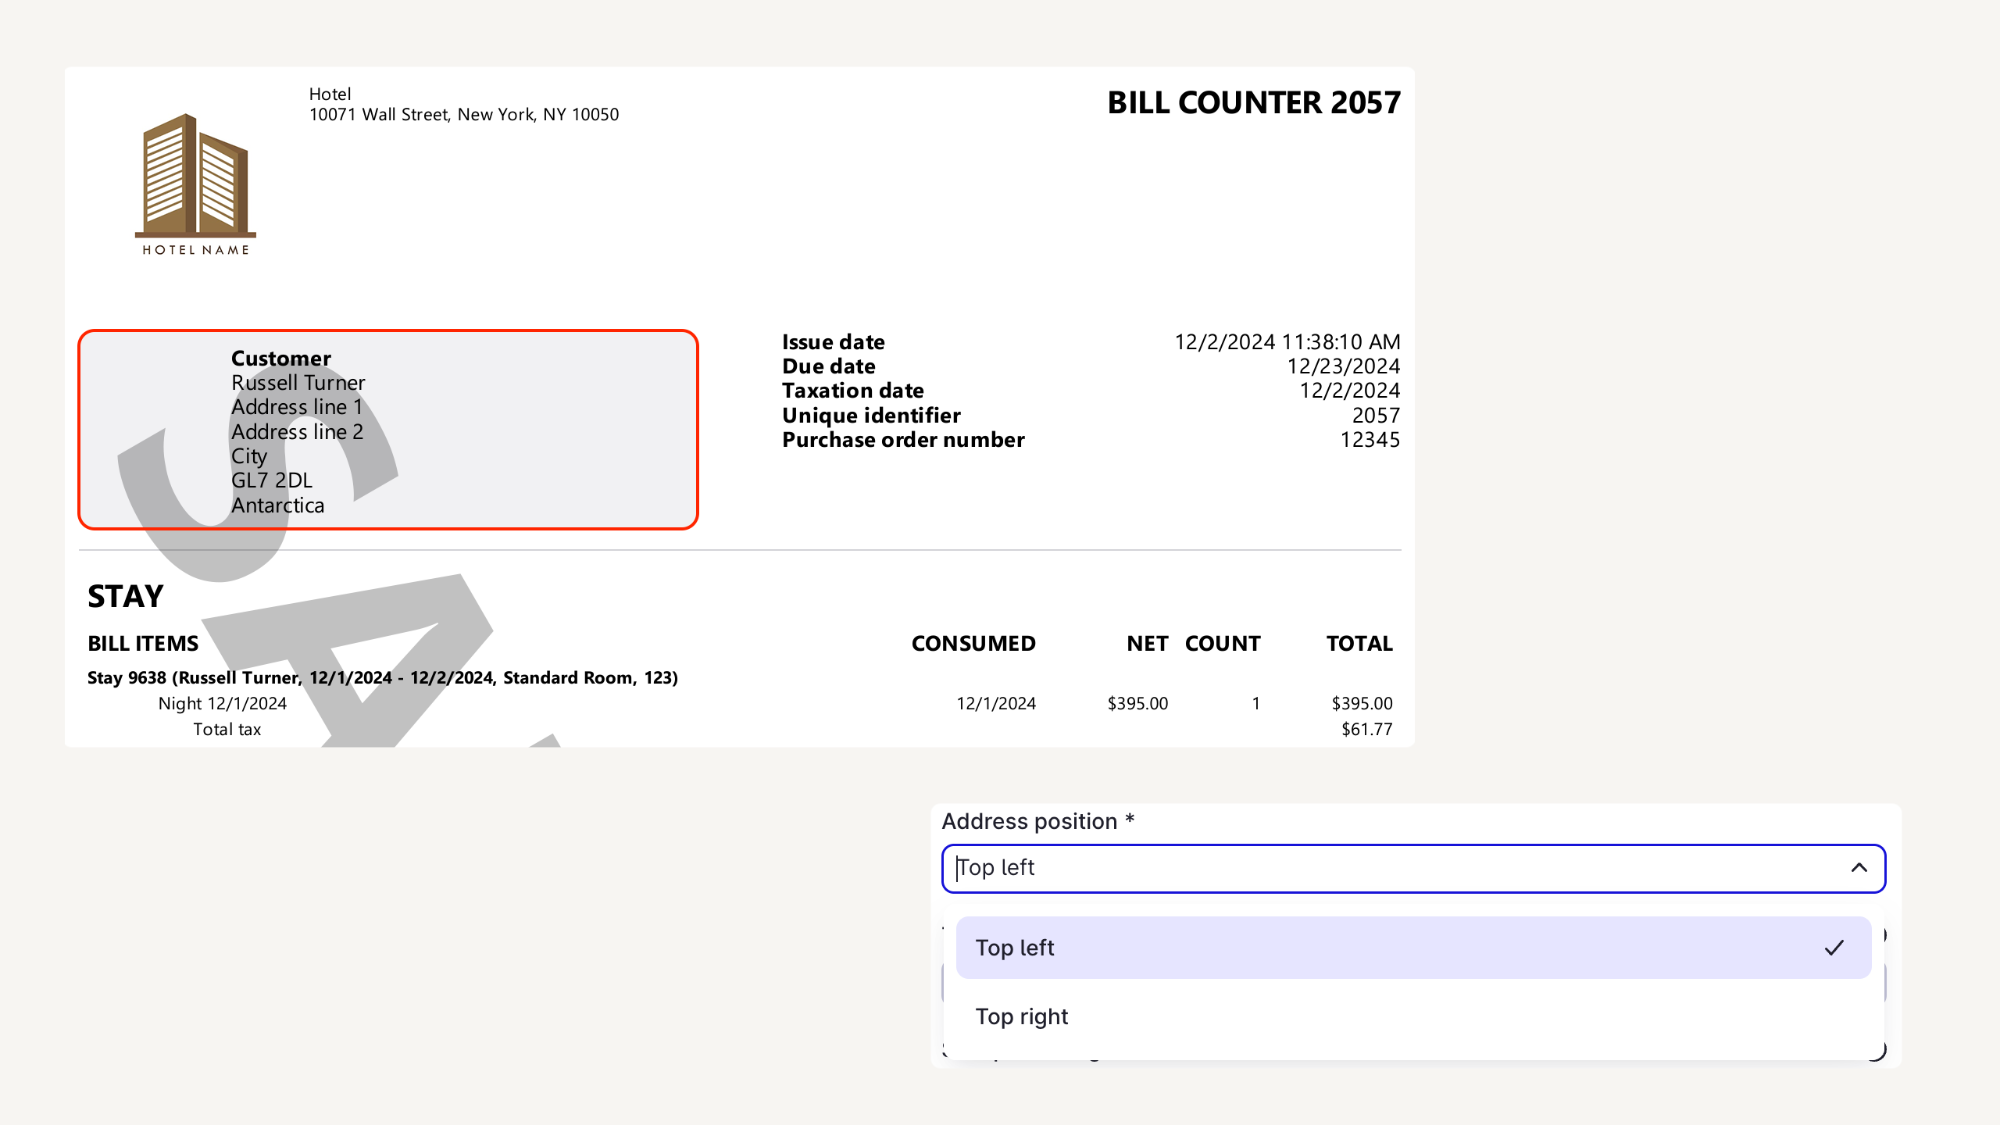The width and height of the screenshot is (2000, 1125).
Task: Click the checkmark beside Top left option
Action: pos(1834,948)
